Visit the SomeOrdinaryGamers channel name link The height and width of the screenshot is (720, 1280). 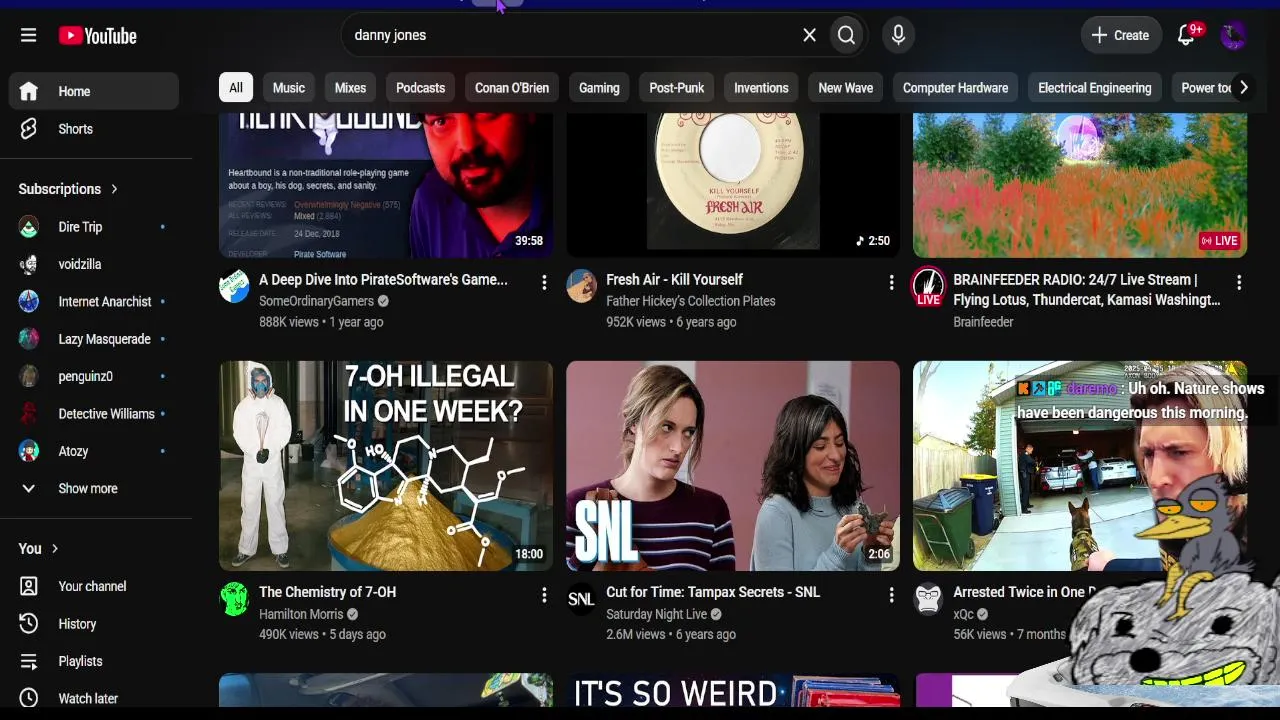[316, 301]
